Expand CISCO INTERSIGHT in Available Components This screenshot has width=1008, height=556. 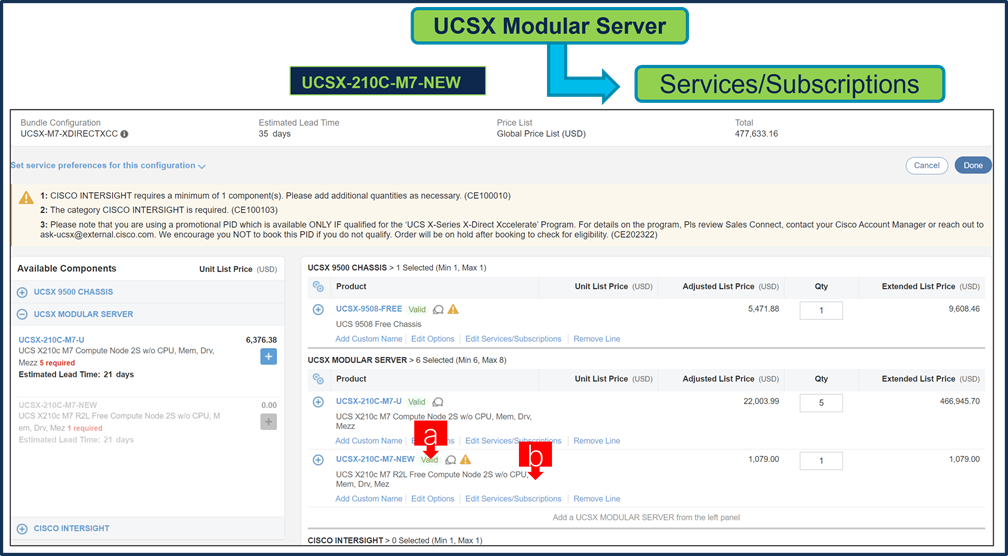(22, 529)
